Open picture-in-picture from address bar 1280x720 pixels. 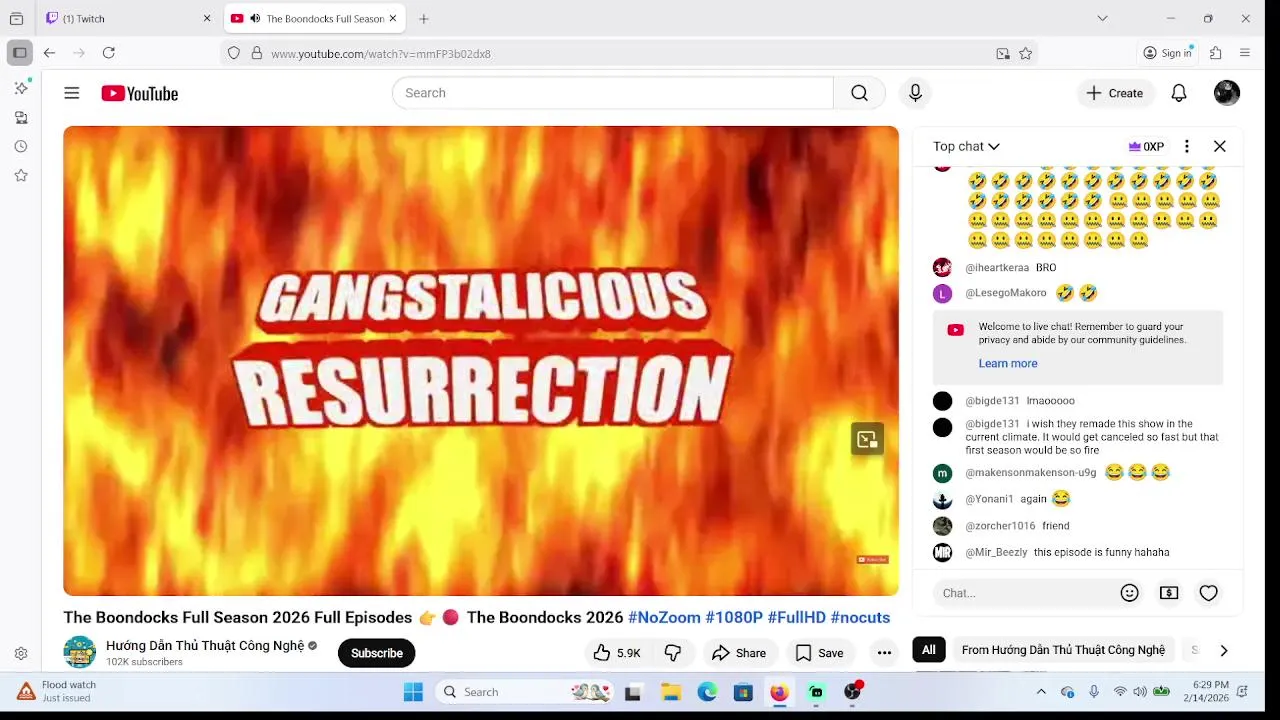point(1003,54)
